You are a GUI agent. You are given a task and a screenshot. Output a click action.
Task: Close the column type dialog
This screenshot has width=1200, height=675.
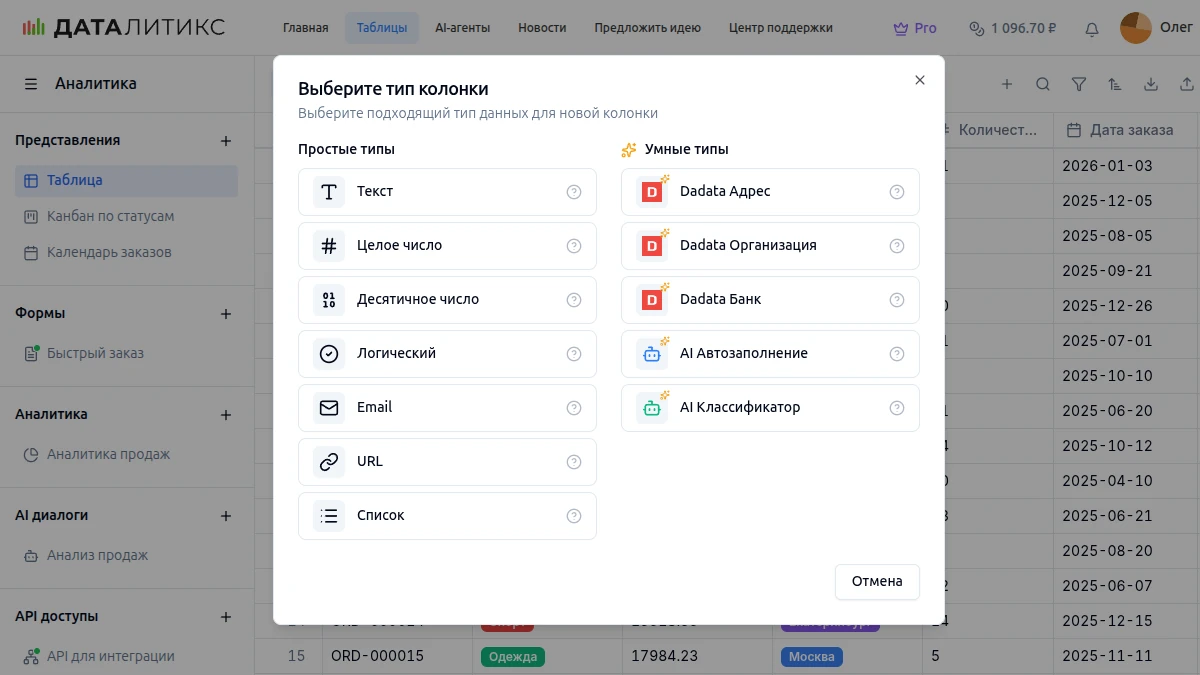[x=920, y=80]
